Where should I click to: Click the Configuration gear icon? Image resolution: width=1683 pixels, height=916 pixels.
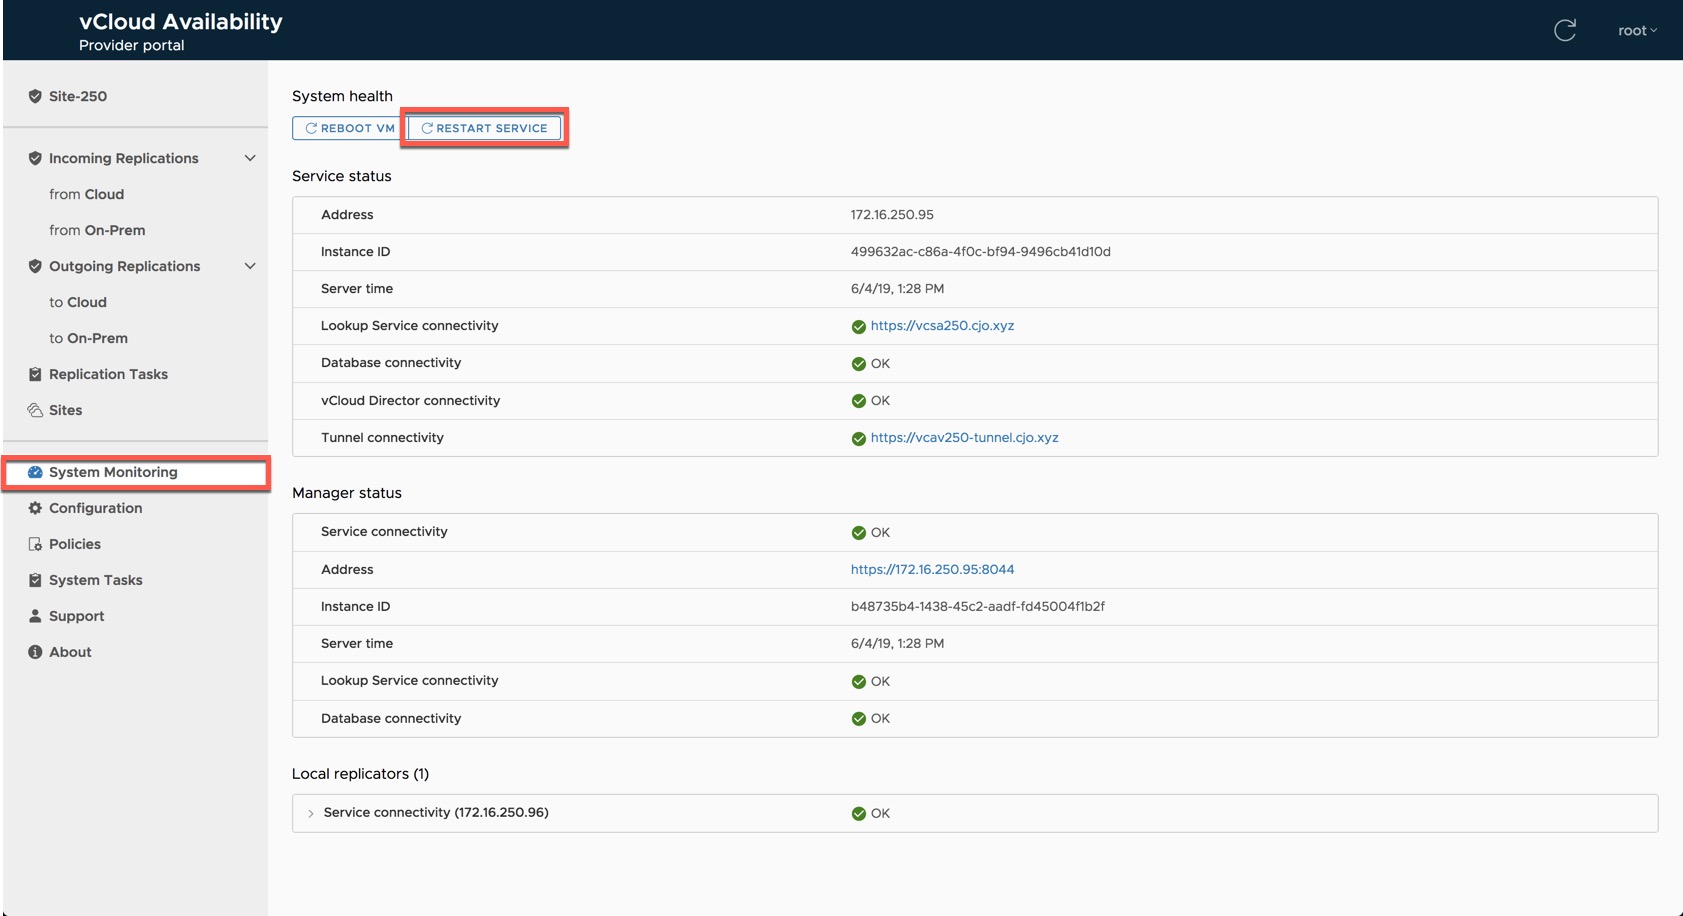click(35, 508)
